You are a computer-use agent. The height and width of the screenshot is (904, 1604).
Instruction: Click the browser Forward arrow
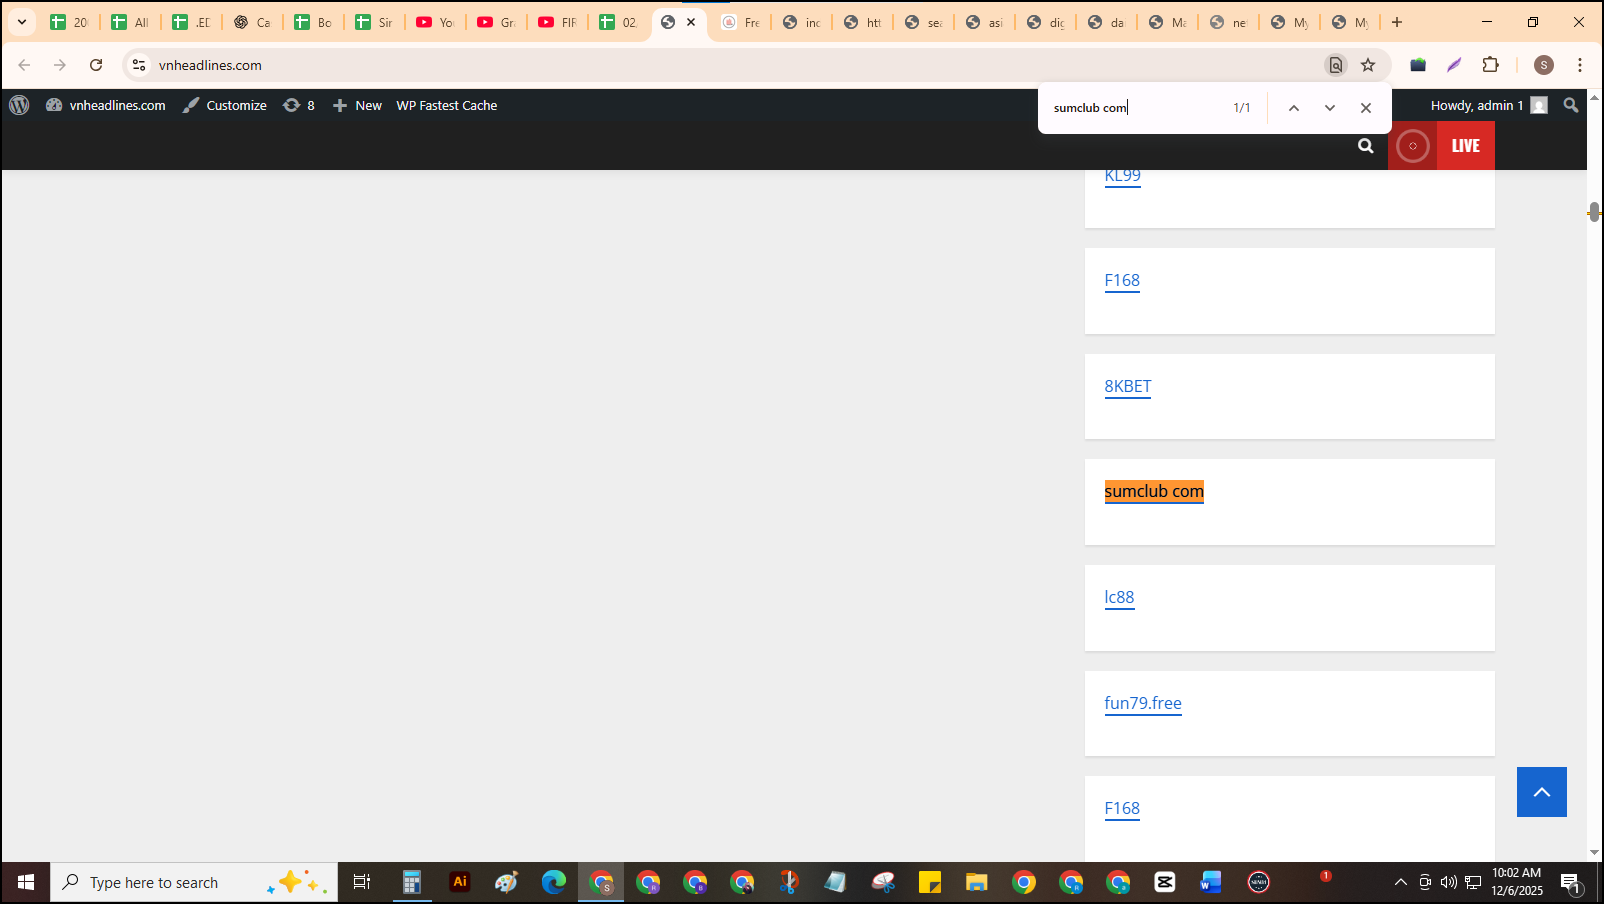[60, 65]
